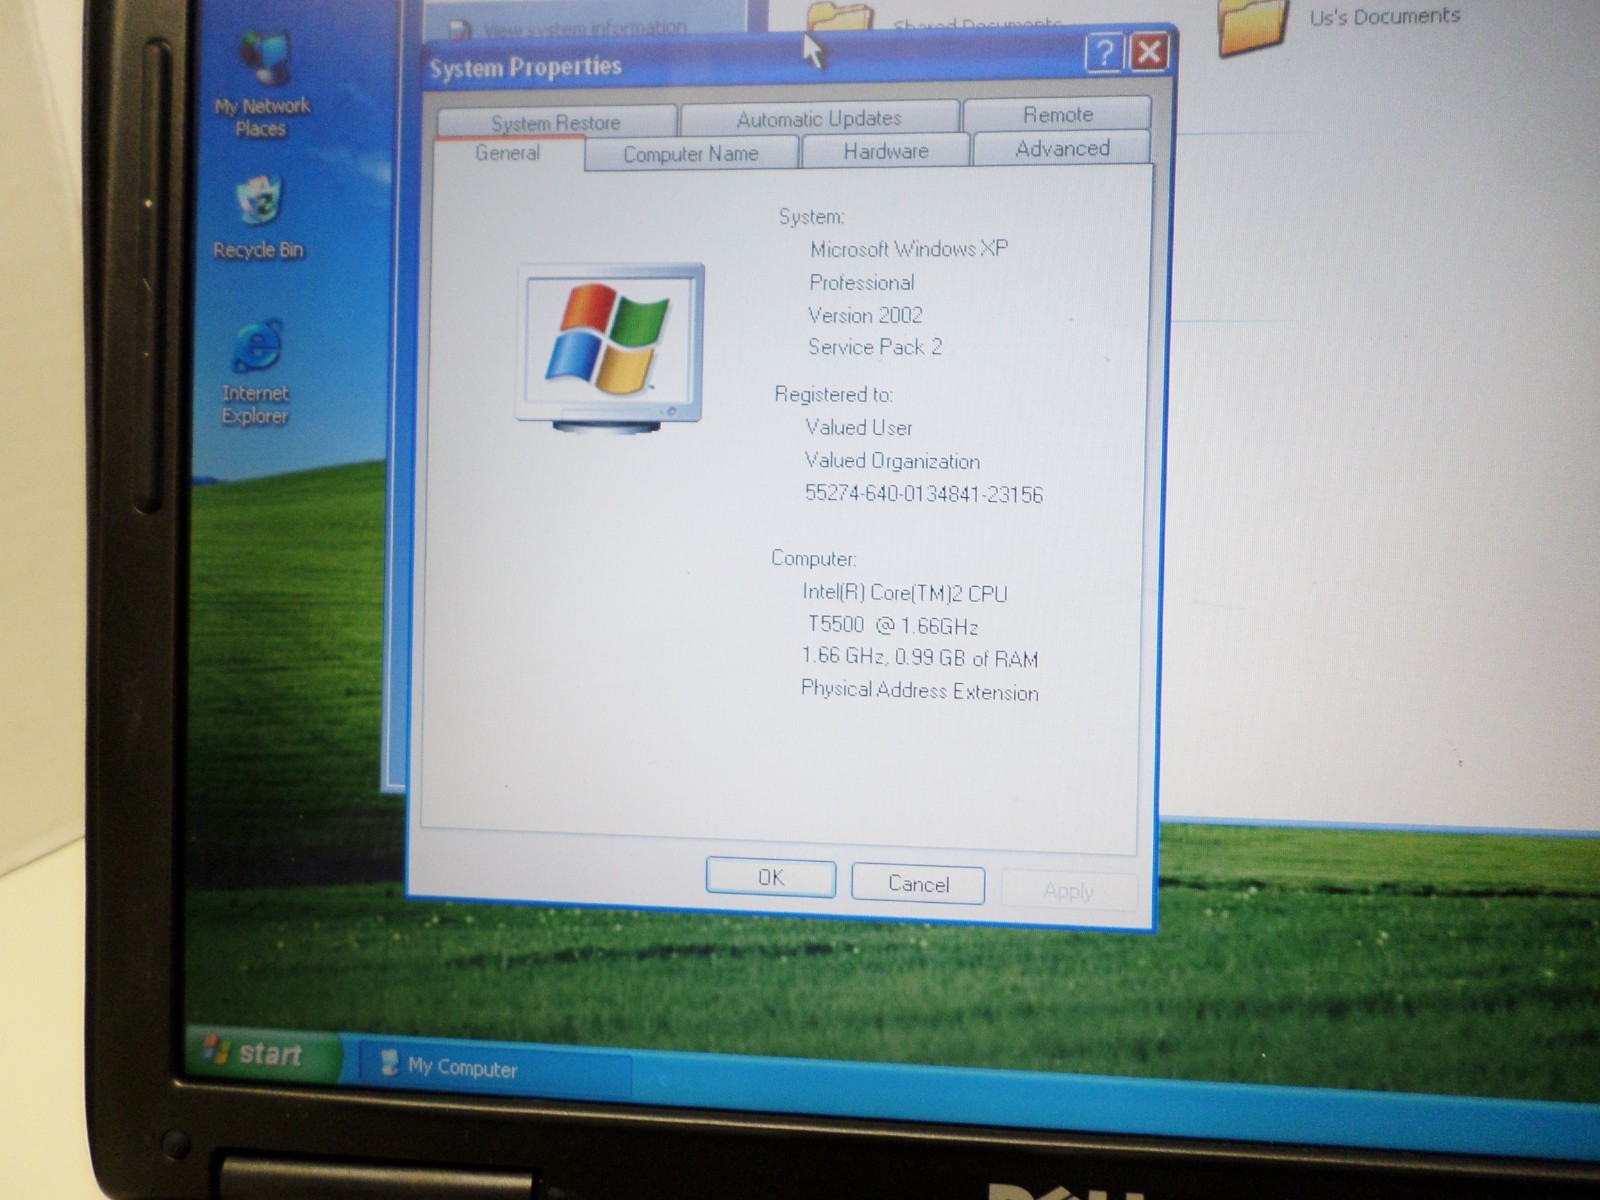1600x1200 pixels.
Task: Click the OK button
Action: 770,877
